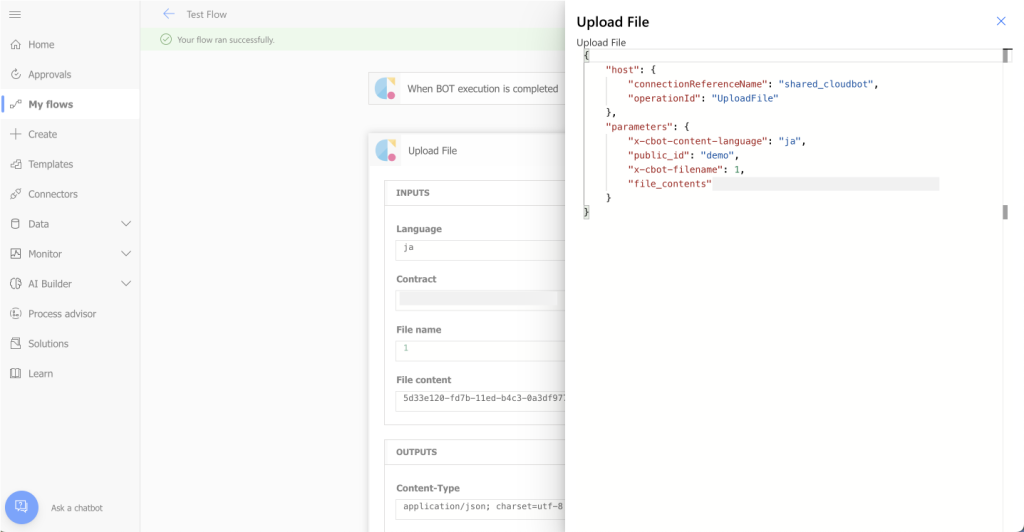The width and height of the screenshot is (1024, 532).
Task: Click the "connectionReferenceName" key in JSON
Action: tap(697, 84)
